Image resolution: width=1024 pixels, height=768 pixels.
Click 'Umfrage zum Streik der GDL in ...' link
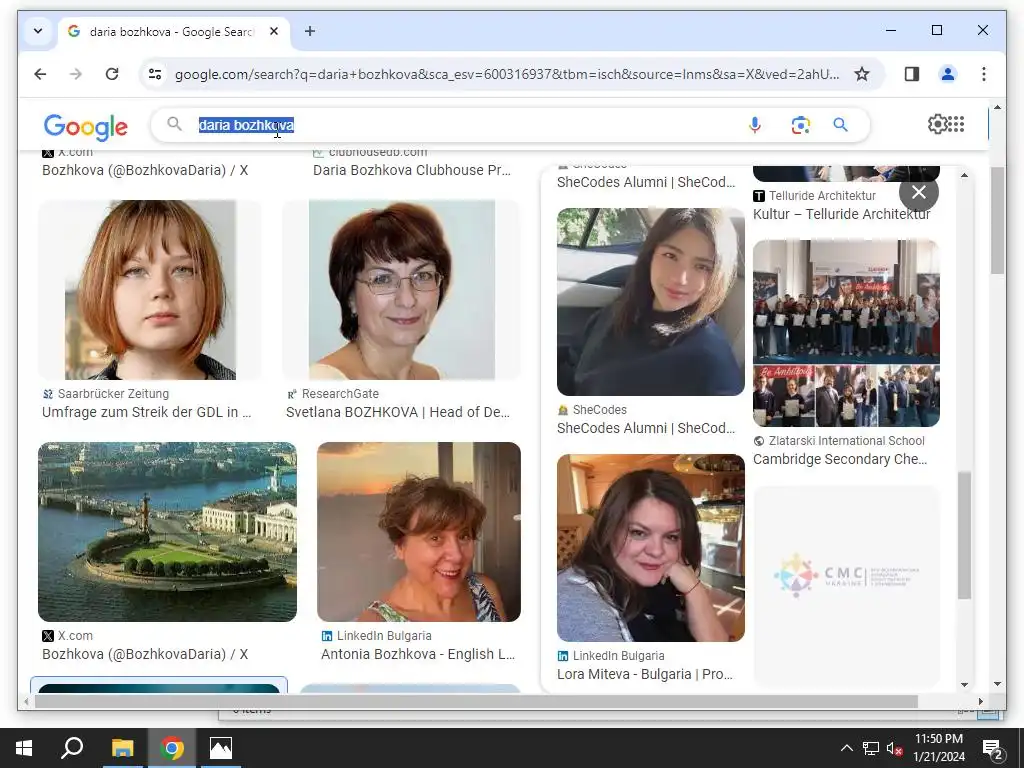point(146,412)
